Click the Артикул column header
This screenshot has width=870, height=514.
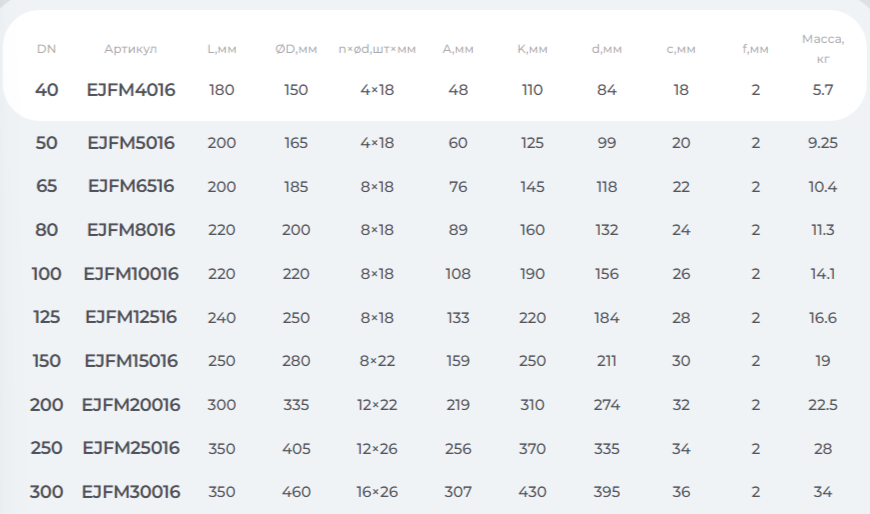pos(131,49)
